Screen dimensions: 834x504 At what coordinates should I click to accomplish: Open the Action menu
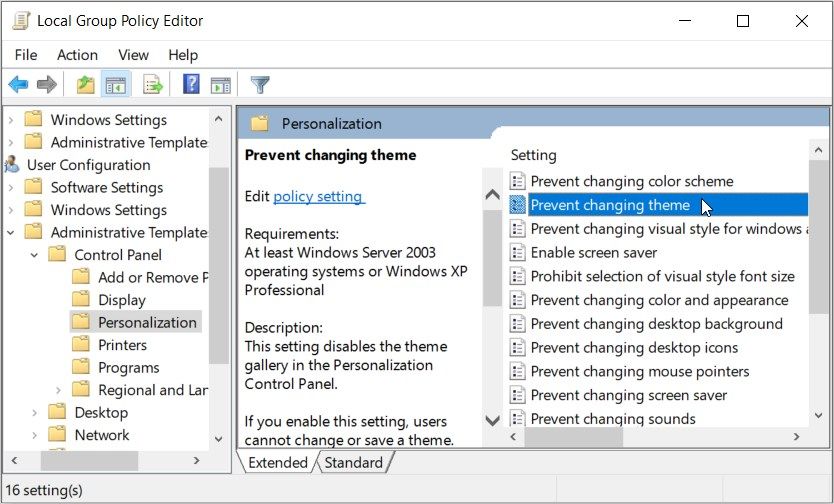pyautogui.click(x=77, y=55)
